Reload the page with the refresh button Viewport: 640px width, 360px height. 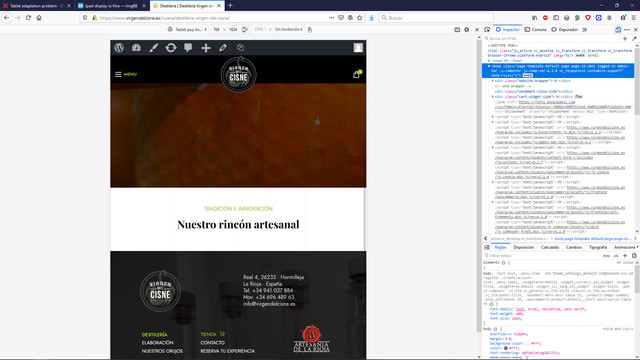(28, 18)
